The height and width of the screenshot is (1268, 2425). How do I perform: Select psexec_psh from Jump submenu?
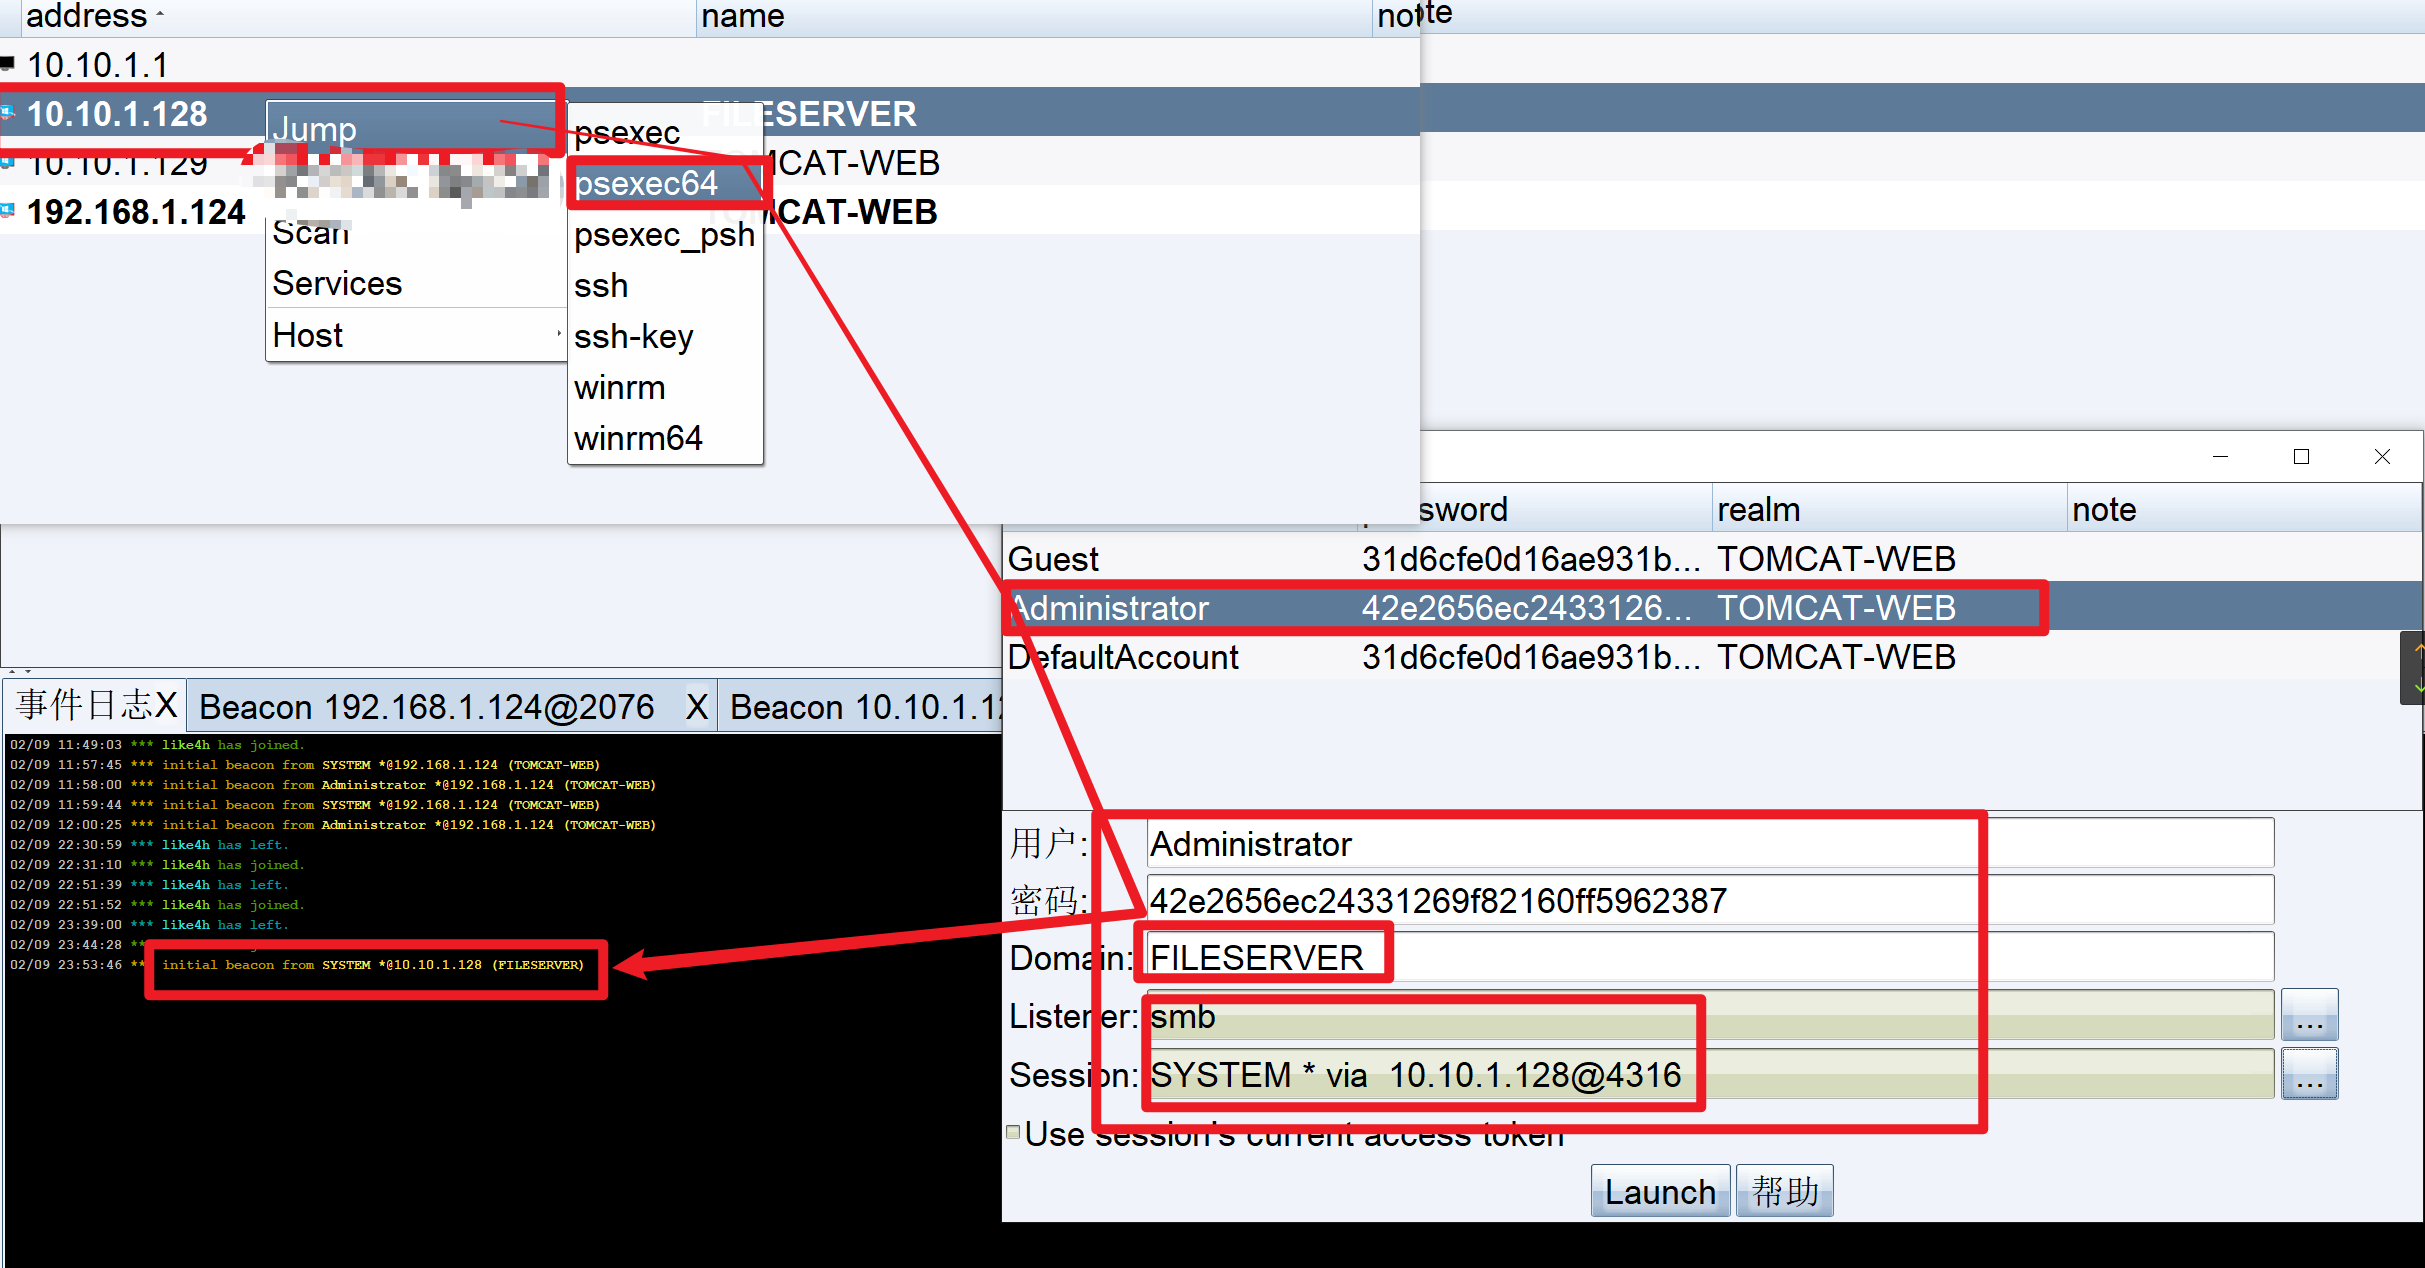tap(664, 235)
